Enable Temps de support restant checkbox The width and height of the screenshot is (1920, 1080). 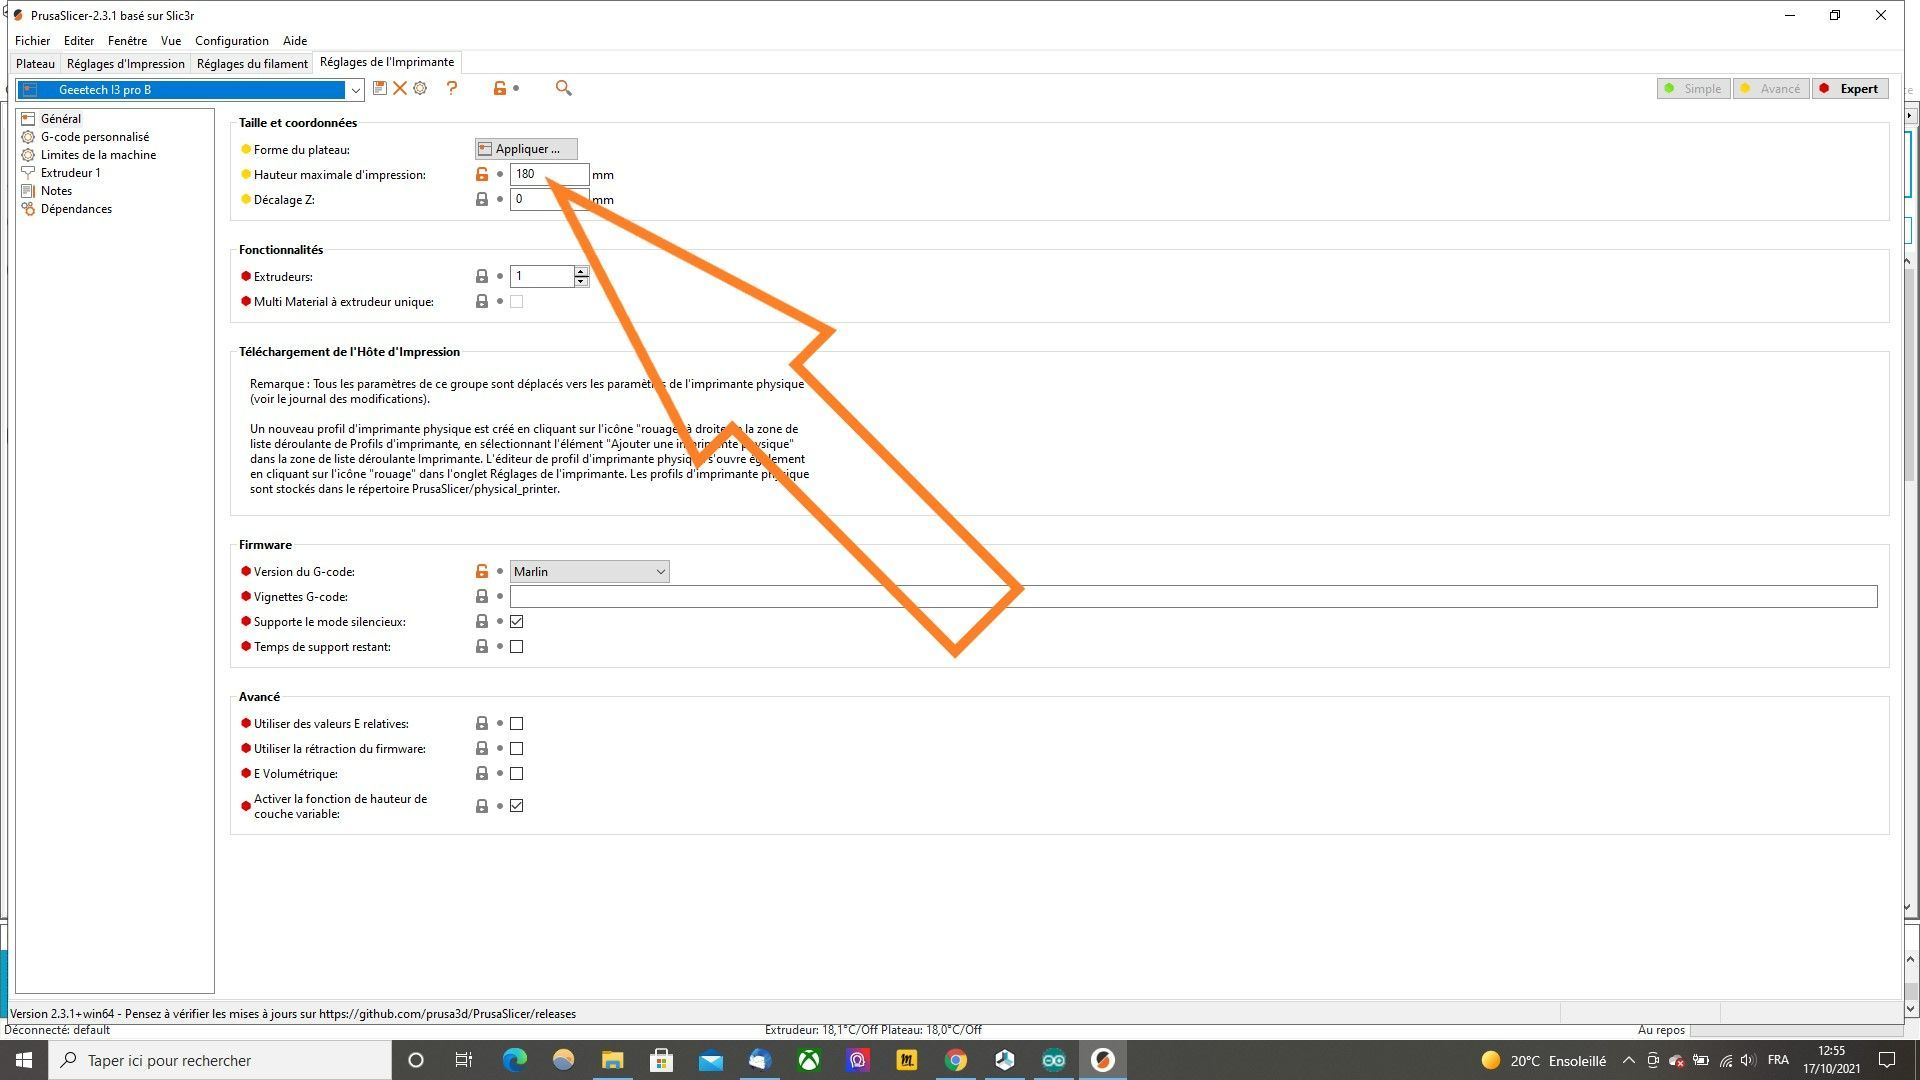pos(517,646)
